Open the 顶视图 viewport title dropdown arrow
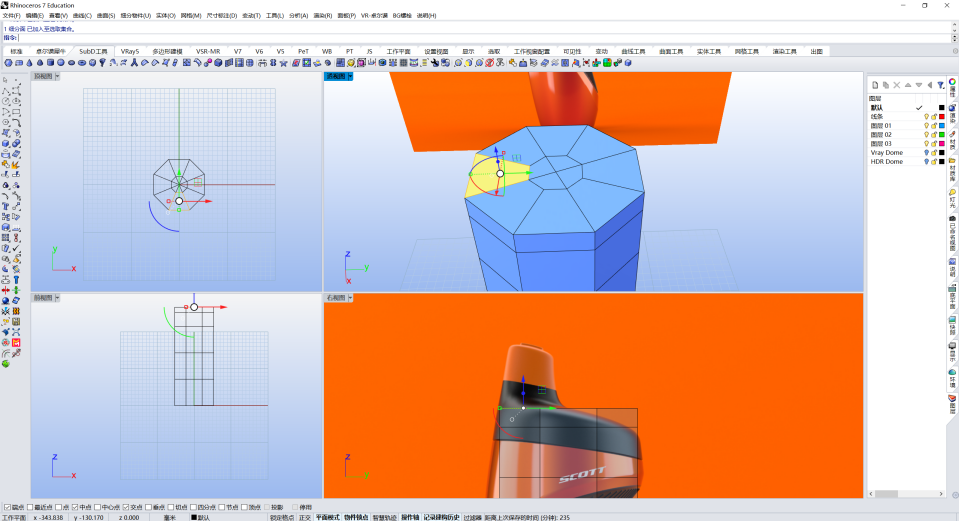This screenshot has height=521, width=959. pos(57,76)
